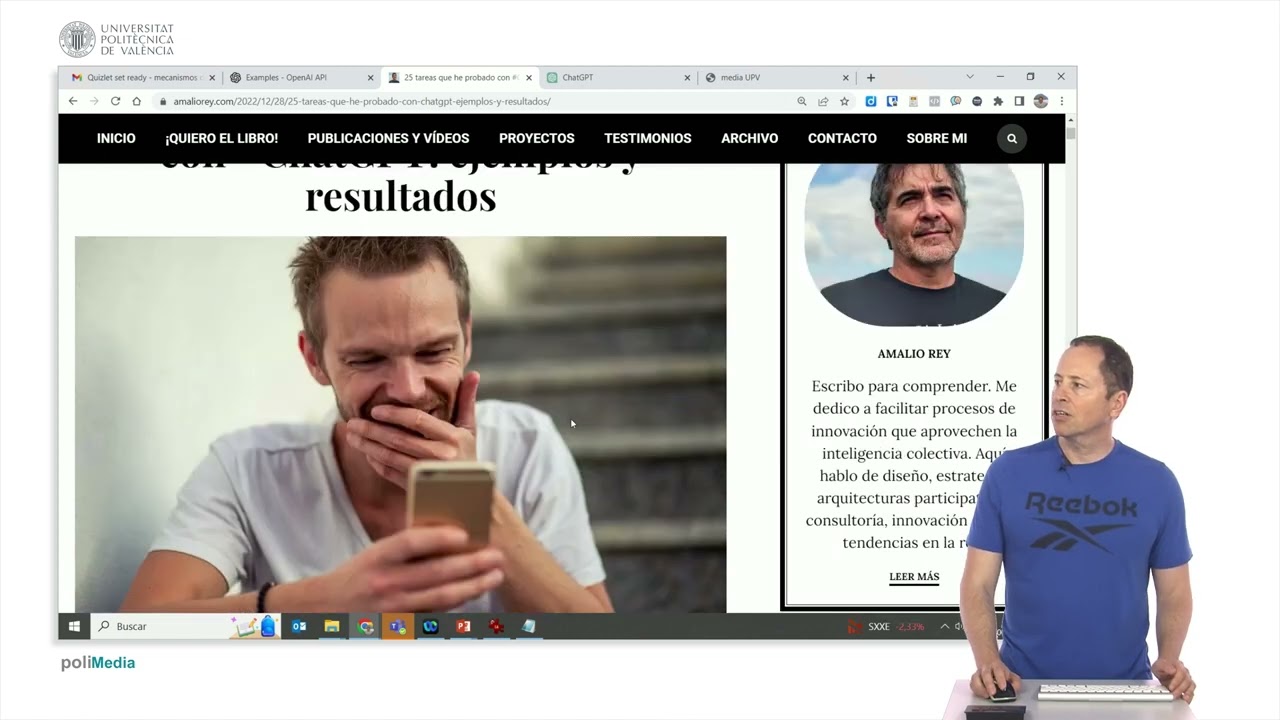Show hidden tray icons chevron
This screenshot has height=720, width=1280.
coord(946,627)
